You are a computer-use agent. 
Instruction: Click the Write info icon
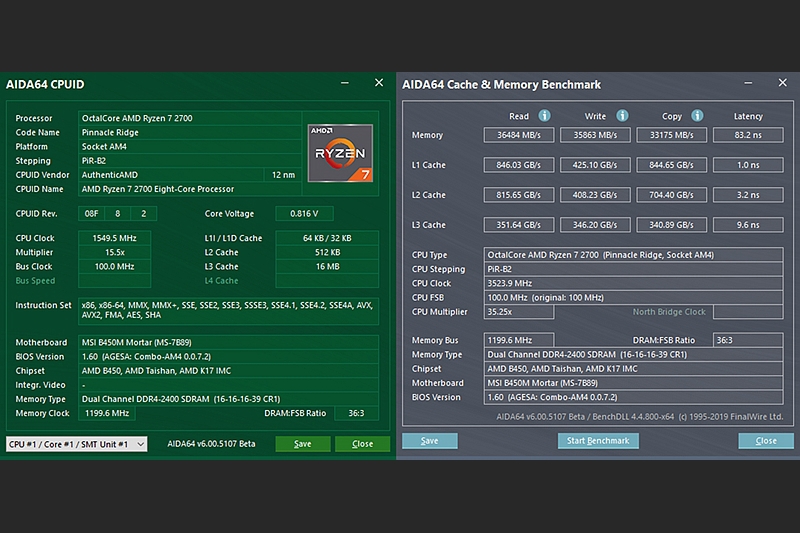click(x=622, y=116)
